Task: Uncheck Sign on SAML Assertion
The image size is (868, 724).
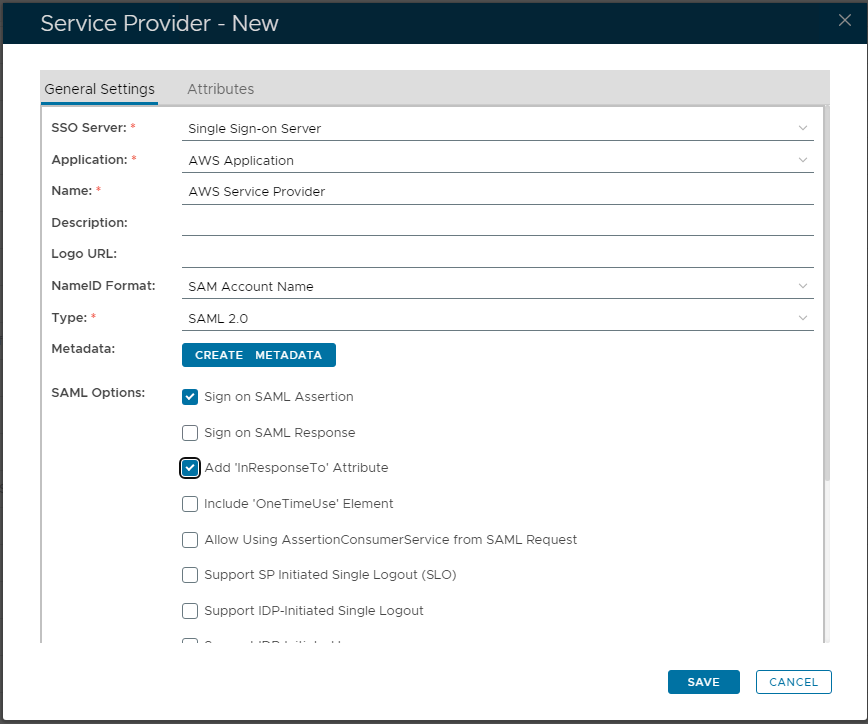Action: pos(190,397)
